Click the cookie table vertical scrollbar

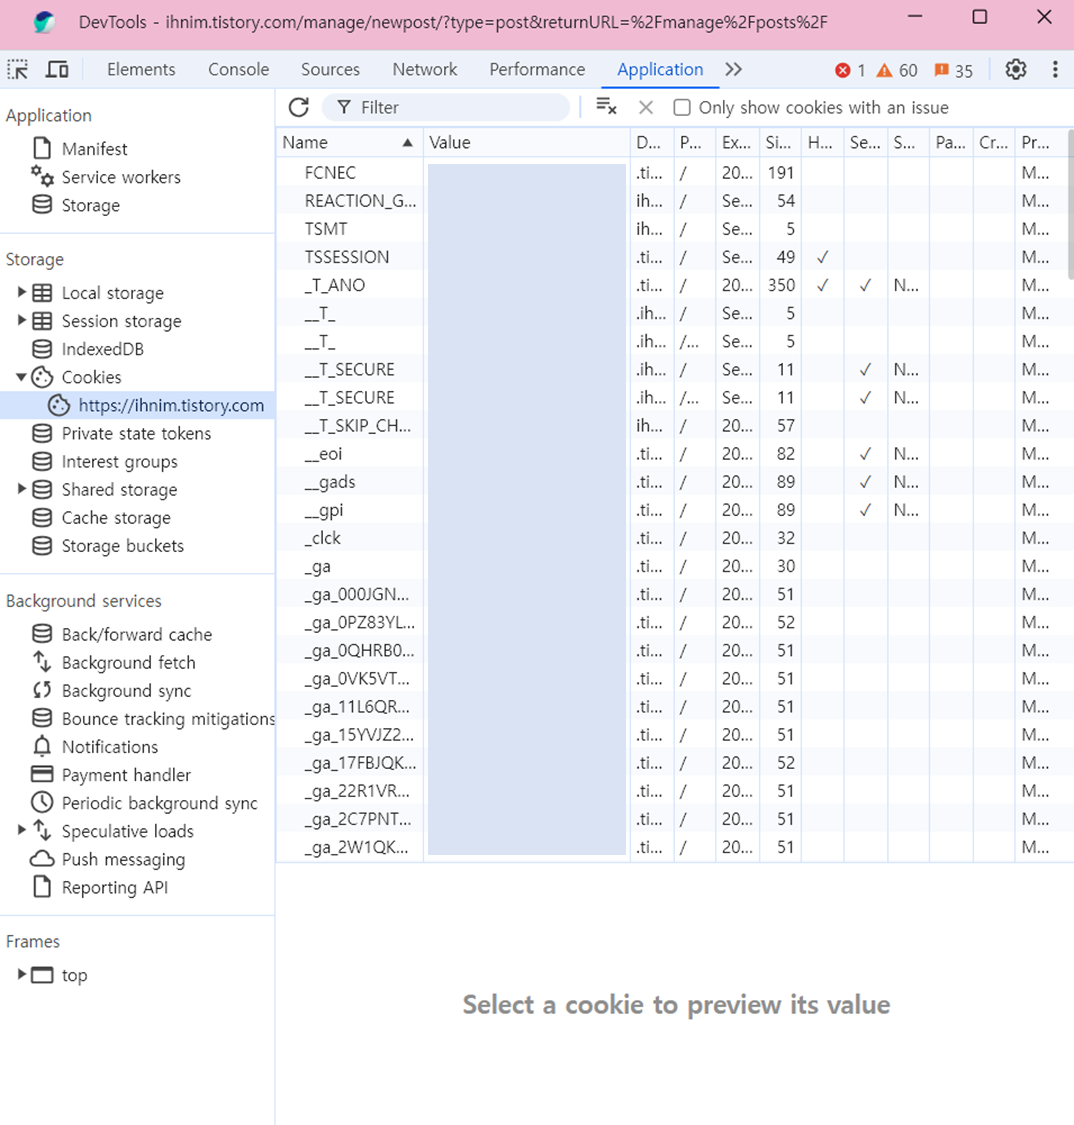[x=1070, y=204]
